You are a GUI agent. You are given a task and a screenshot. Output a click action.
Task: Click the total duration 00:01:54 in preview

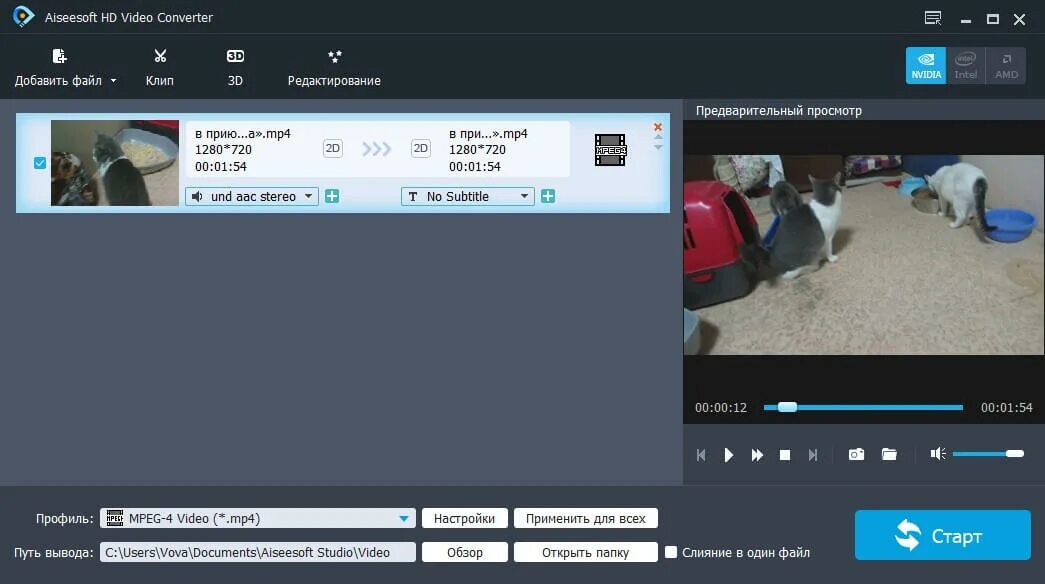pos(1006,407)
